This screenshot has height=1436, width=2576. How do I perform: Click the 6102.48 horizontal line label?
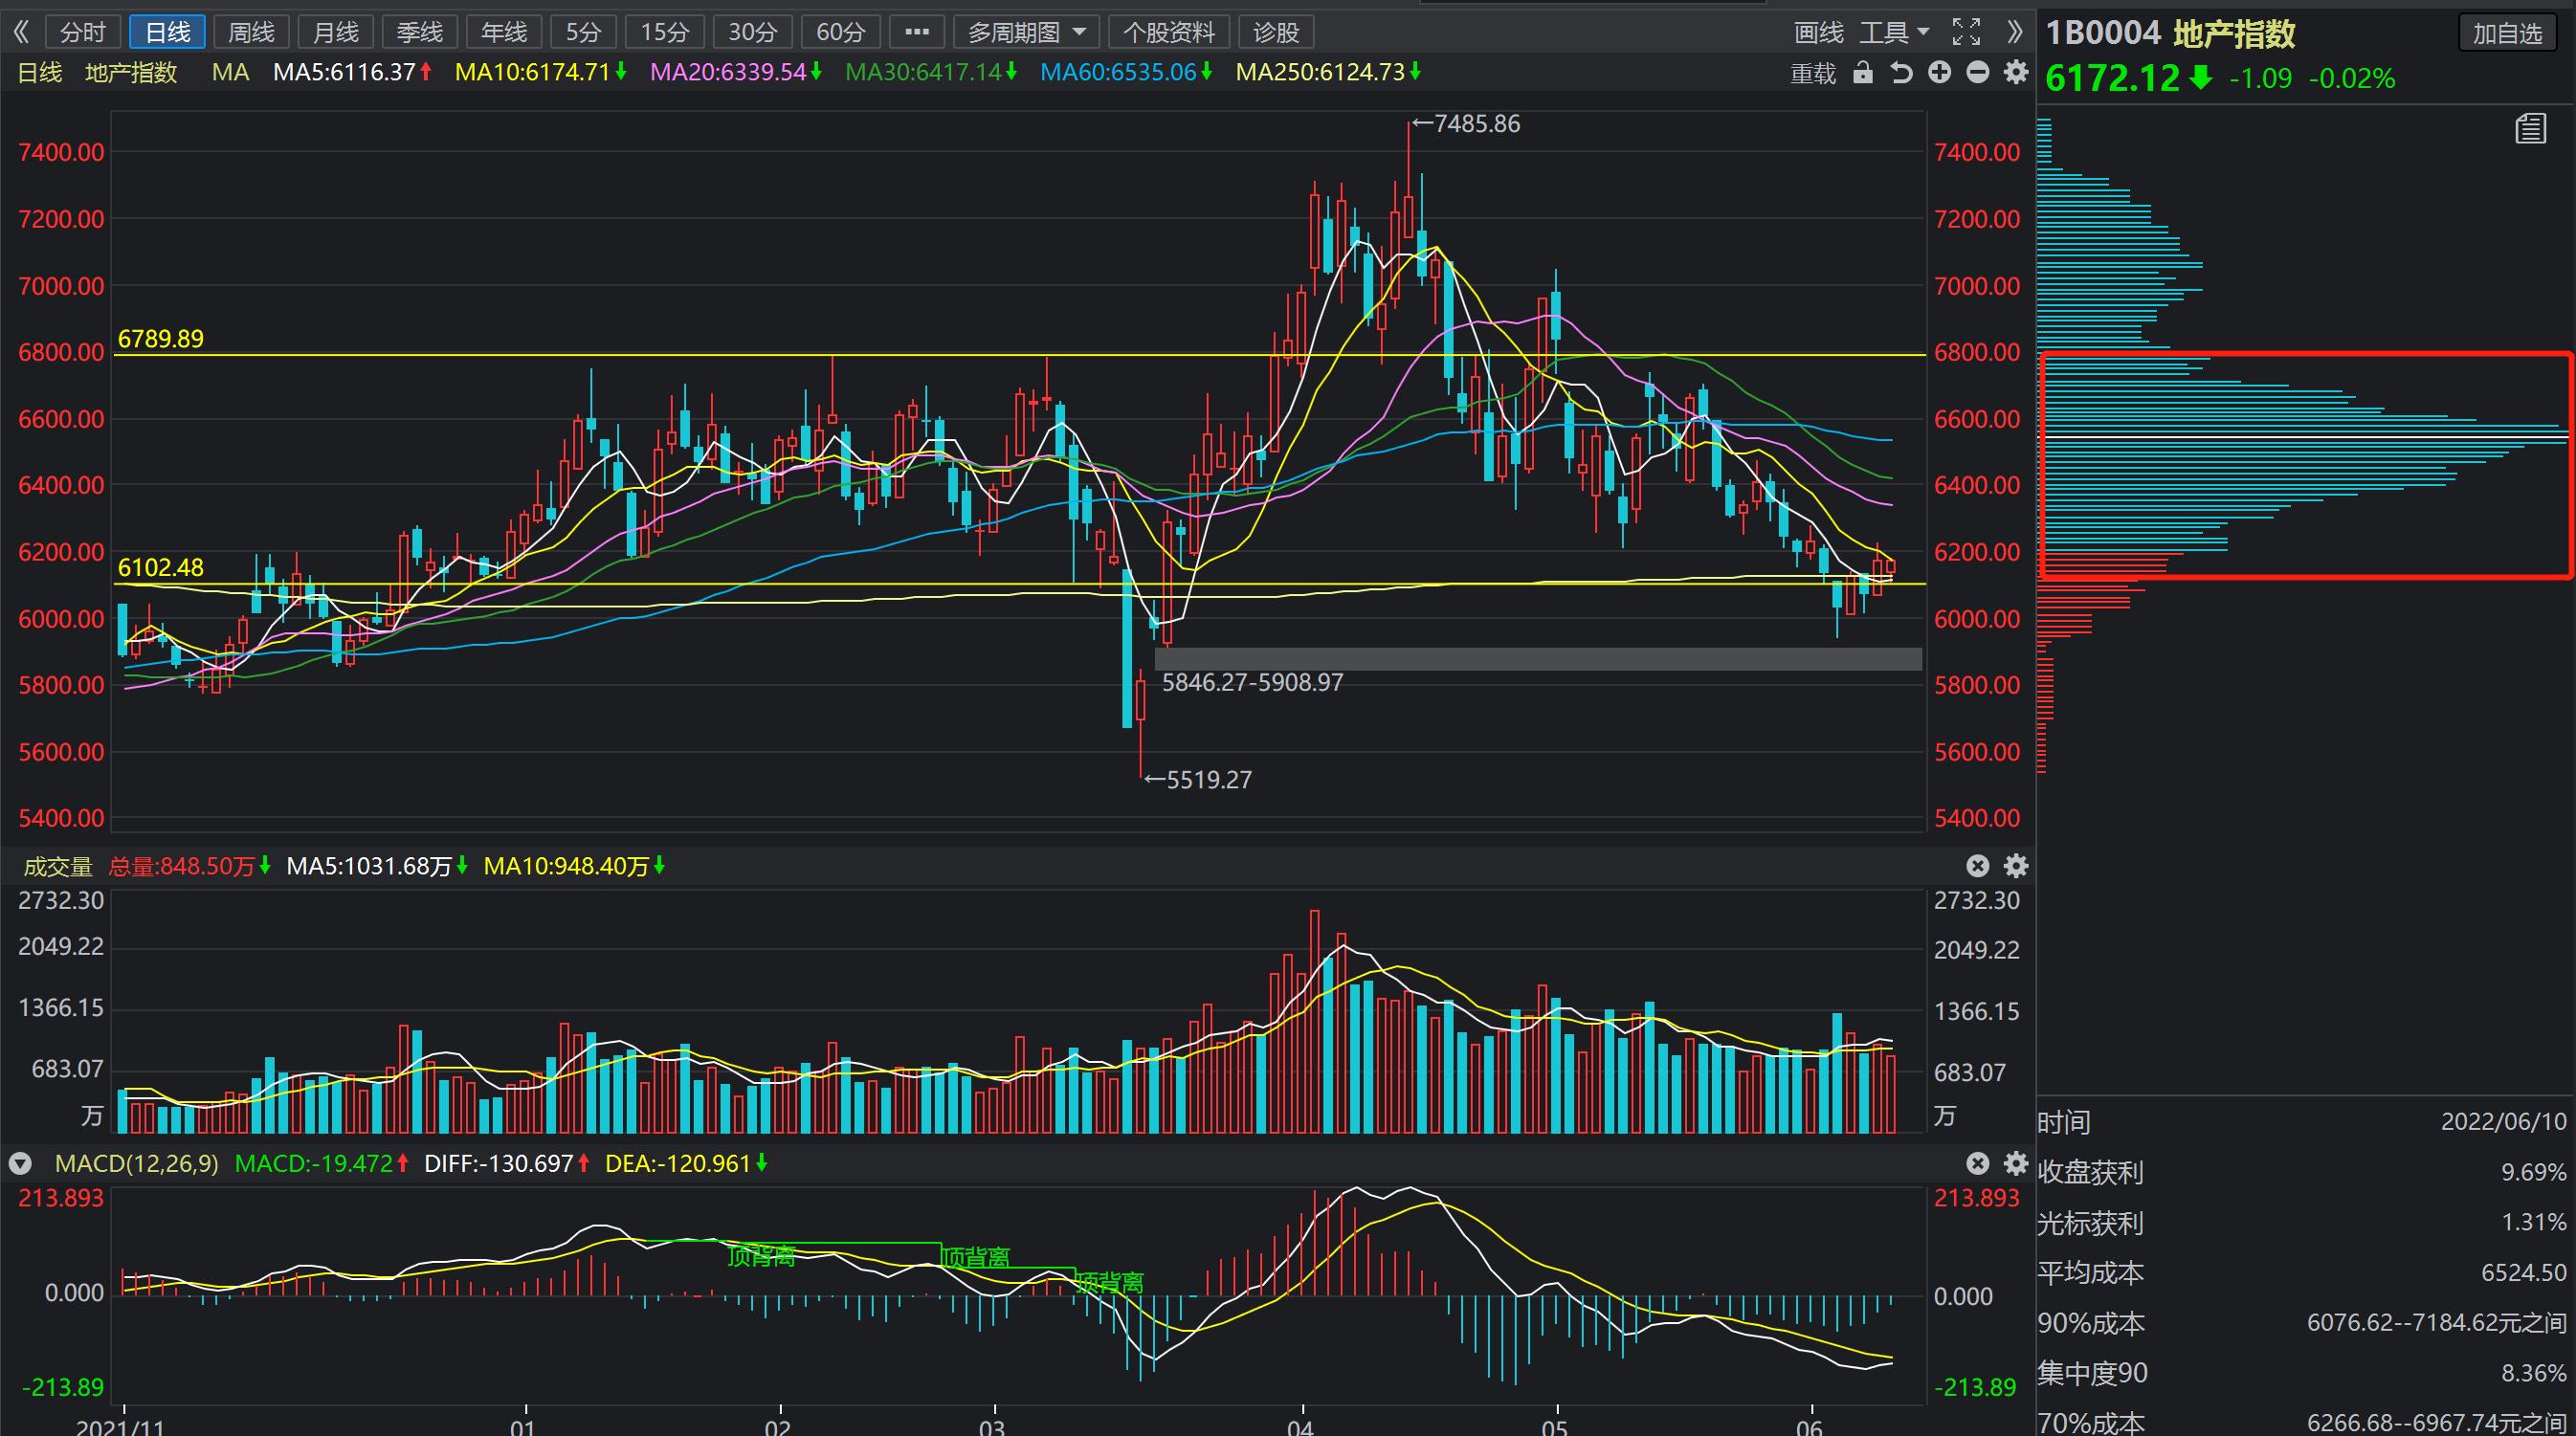point(160,567)
